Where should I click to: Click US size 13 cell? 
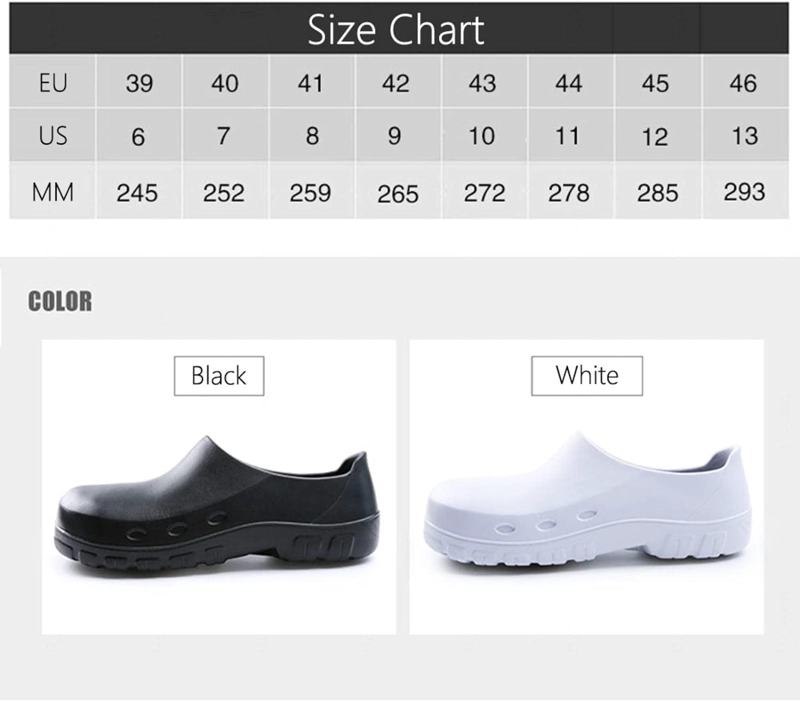pos(745,135)
